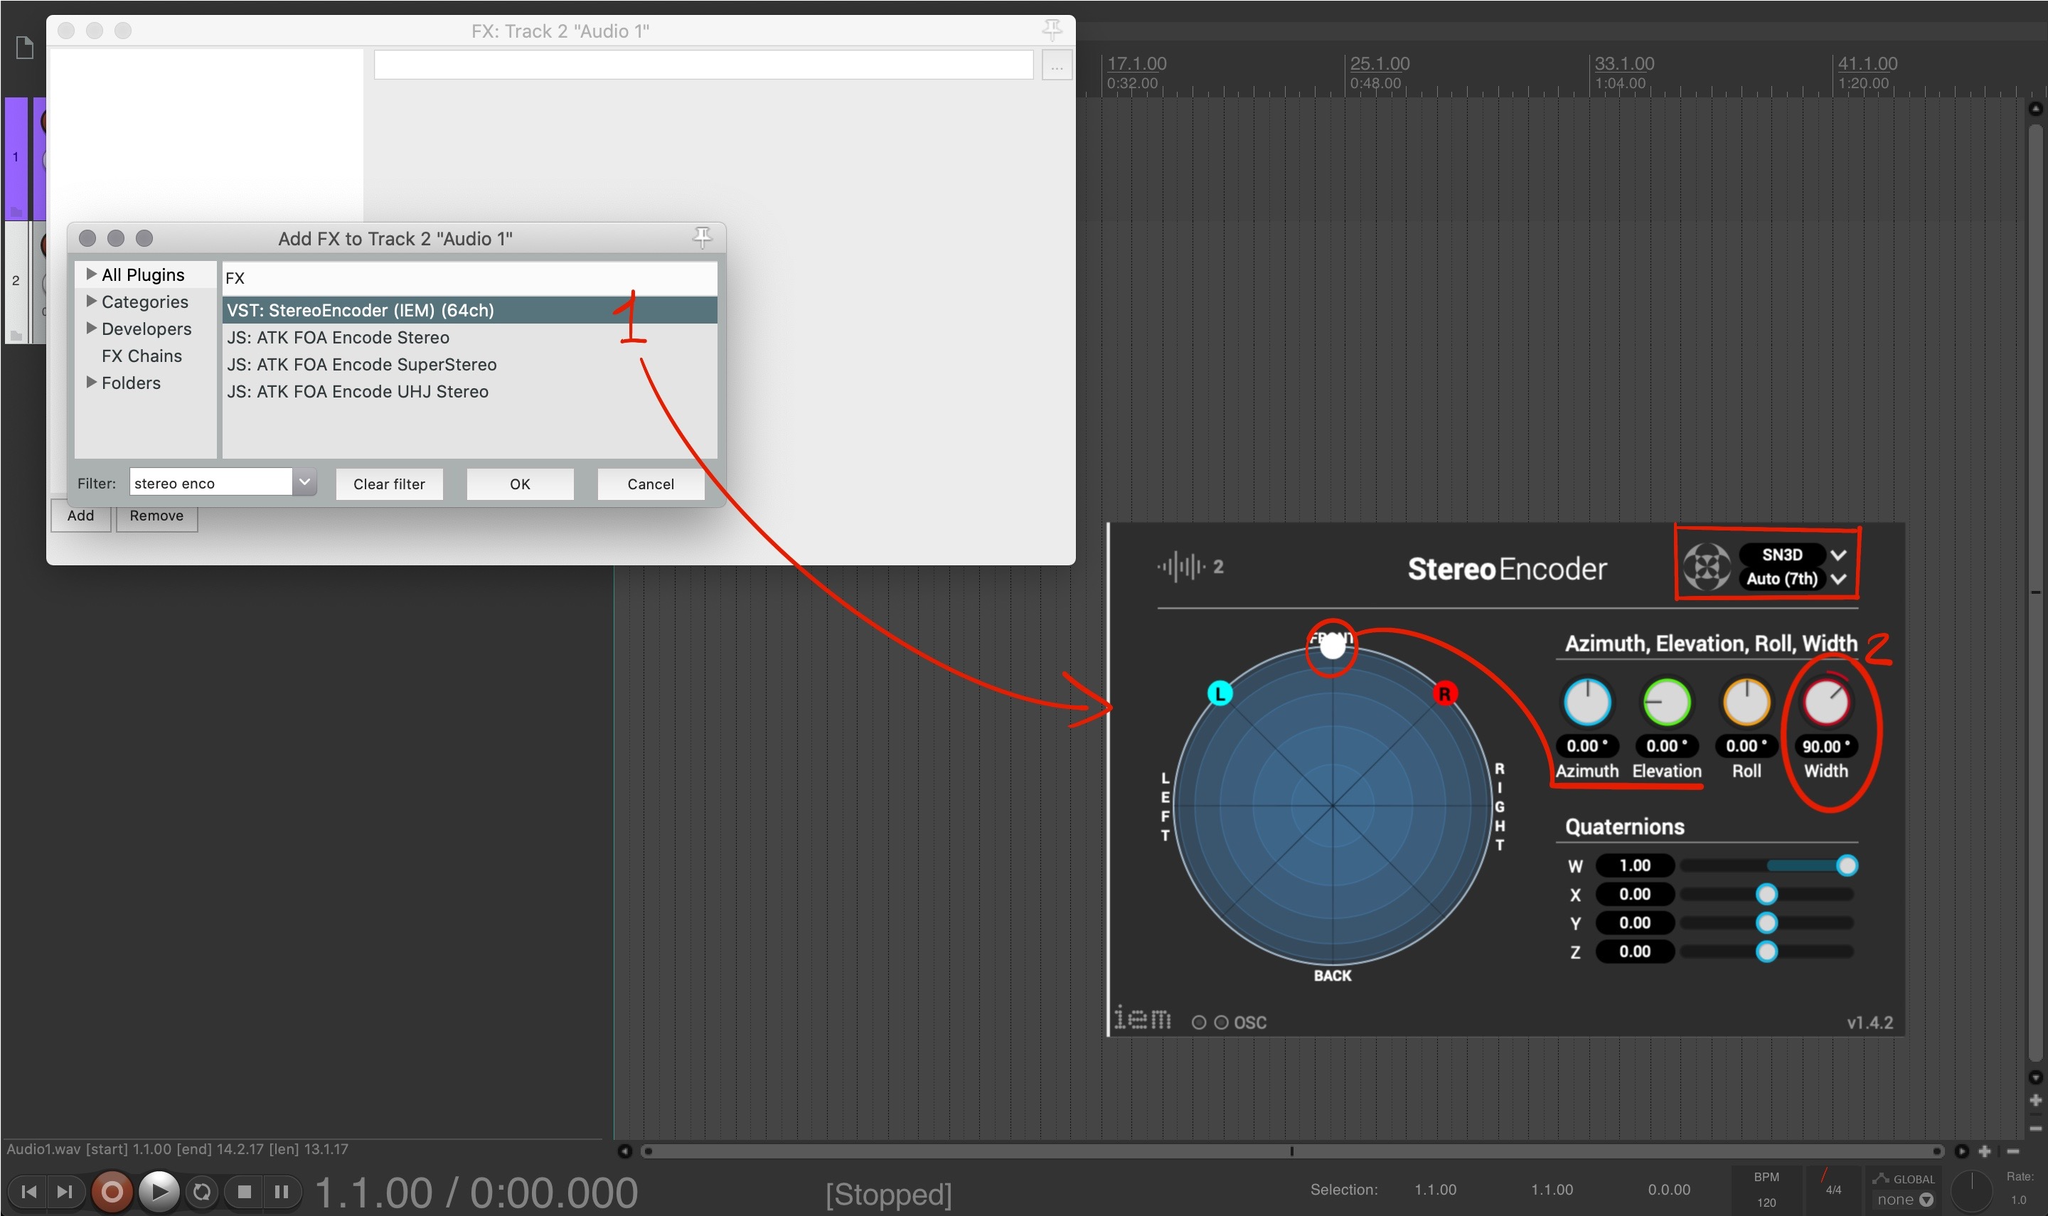Pin the Add FX dialog window
The height and width of the screenshot is (1216, 2048).
(702, 237)
